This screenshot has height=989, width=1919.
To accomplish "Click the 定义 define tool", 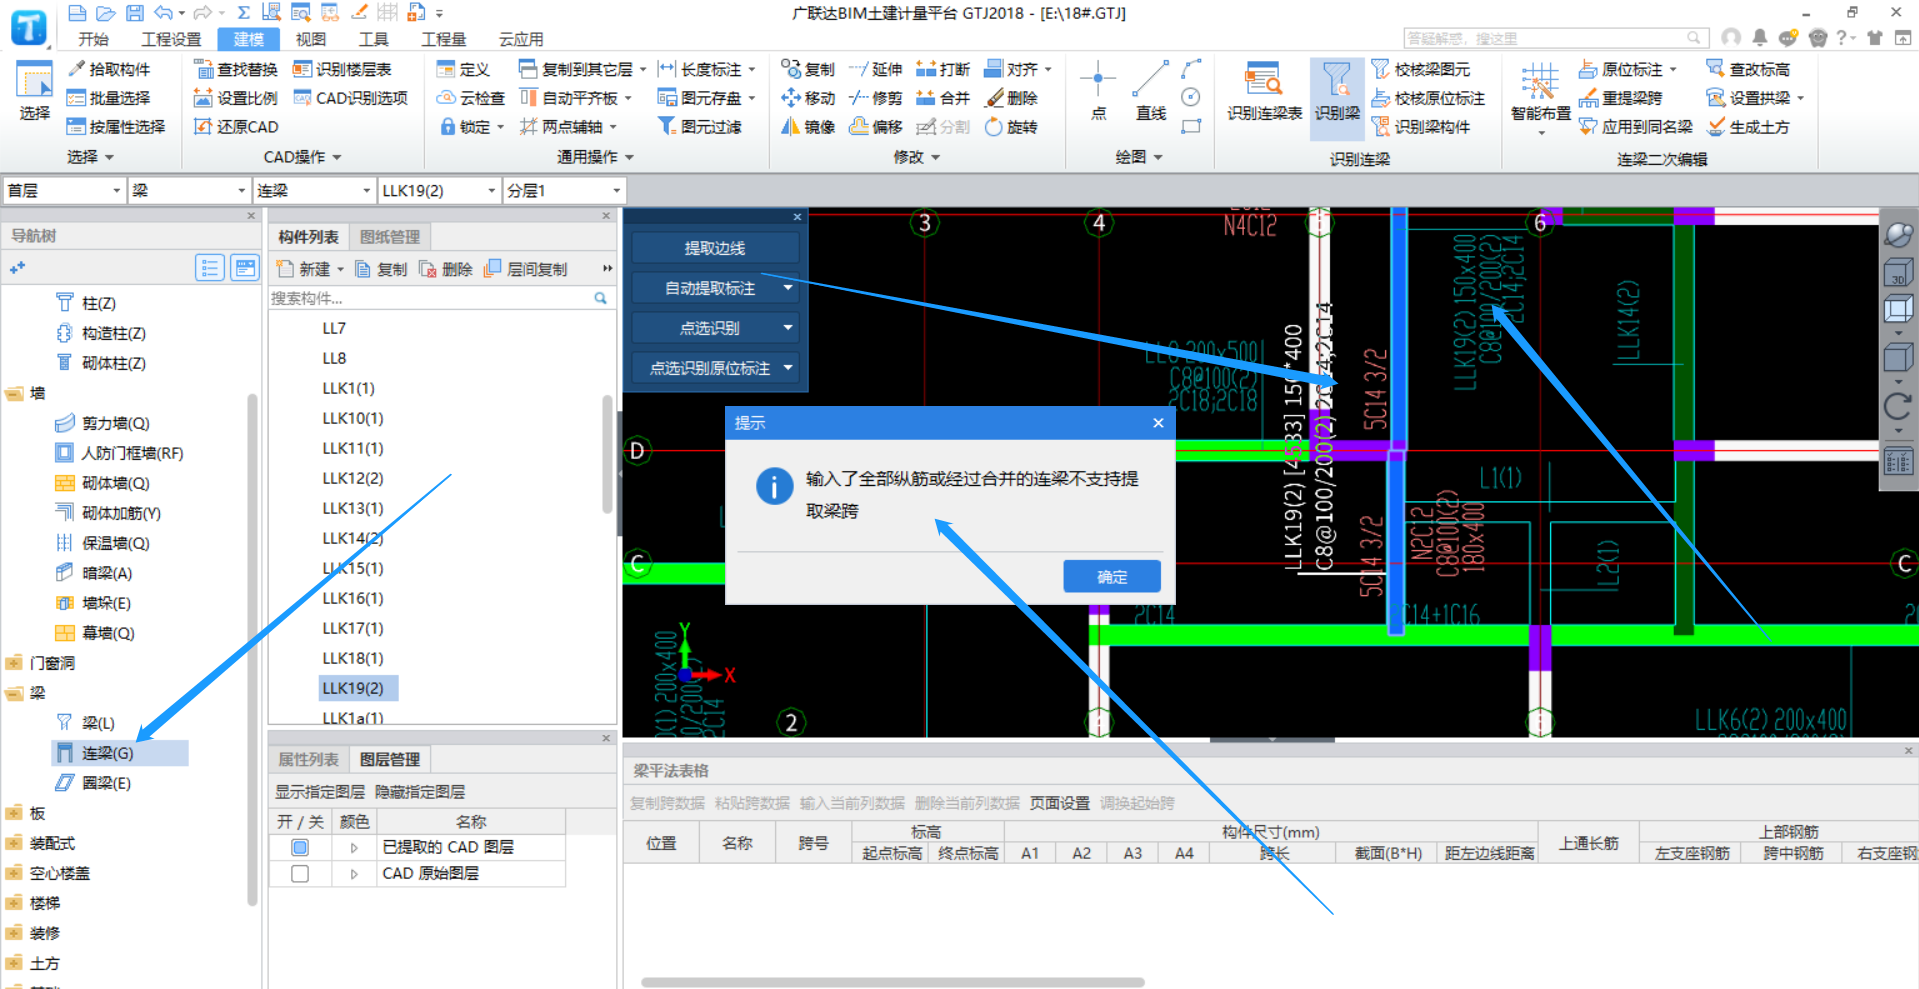I will click(x=464, y=69).
